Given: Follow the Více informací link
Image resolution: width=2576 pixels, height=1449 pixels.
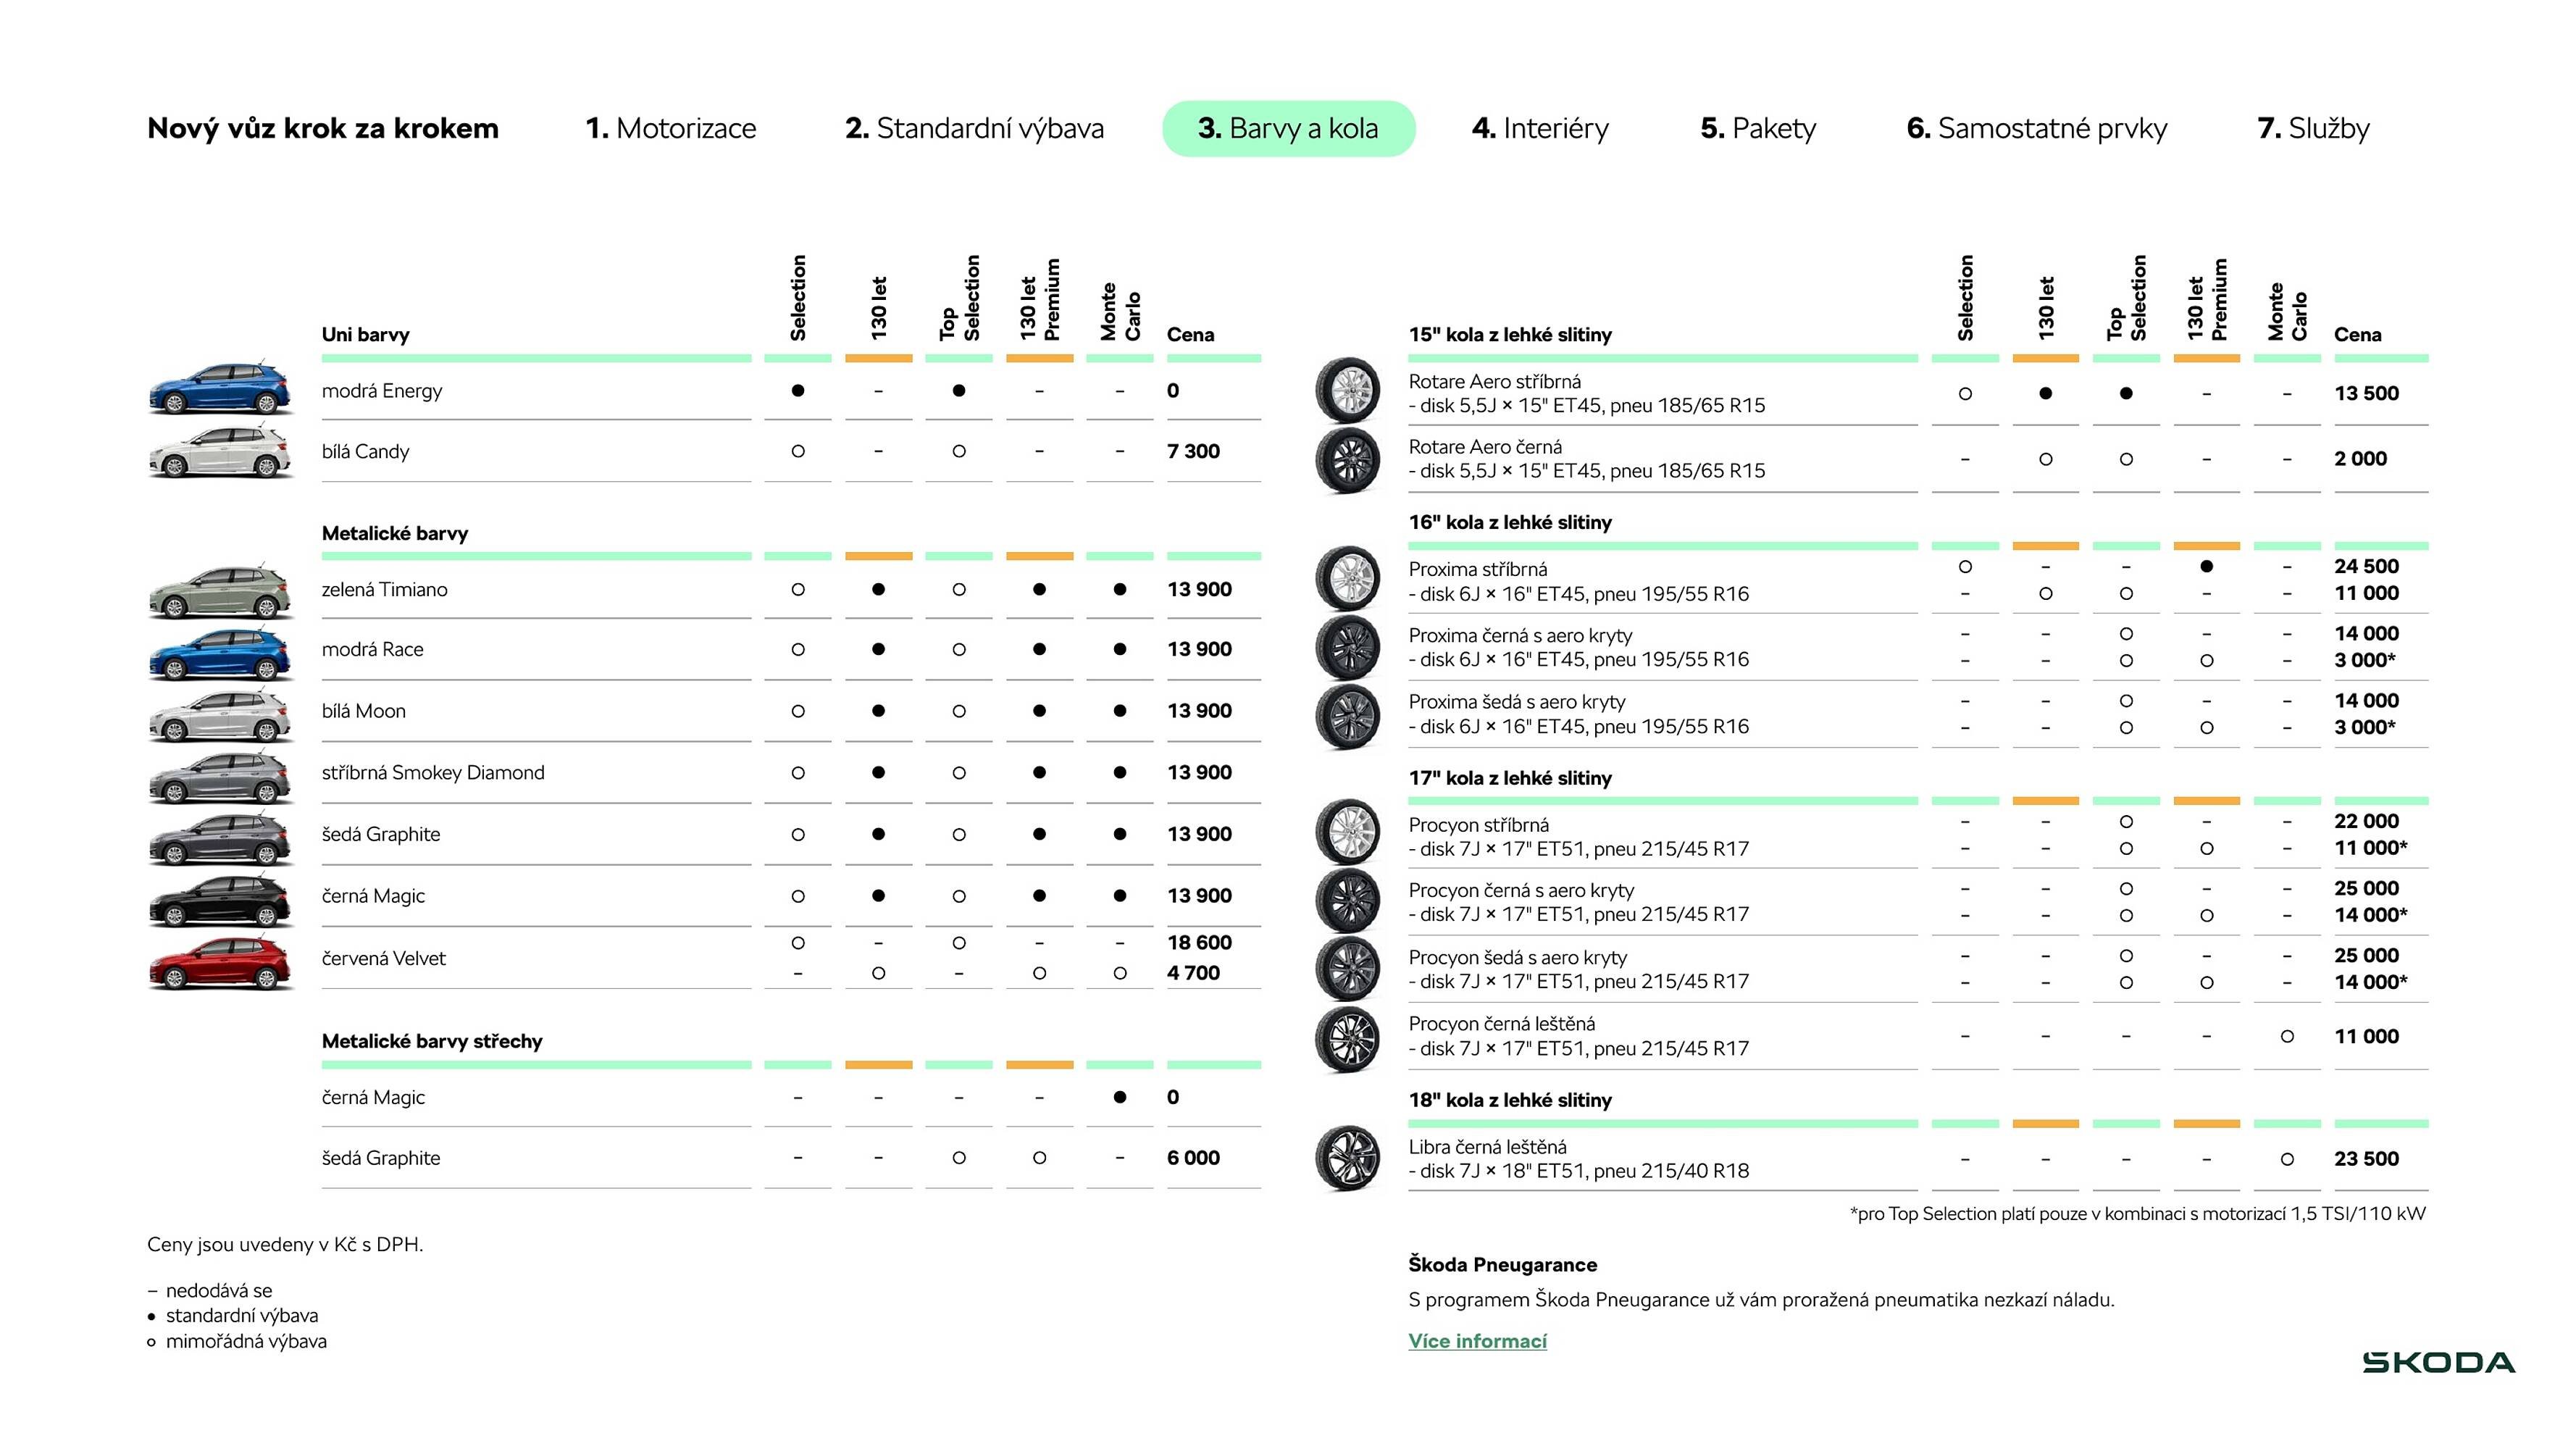Looking at the screenshot, I should pyautogui.click(x=1477, y=1341).
